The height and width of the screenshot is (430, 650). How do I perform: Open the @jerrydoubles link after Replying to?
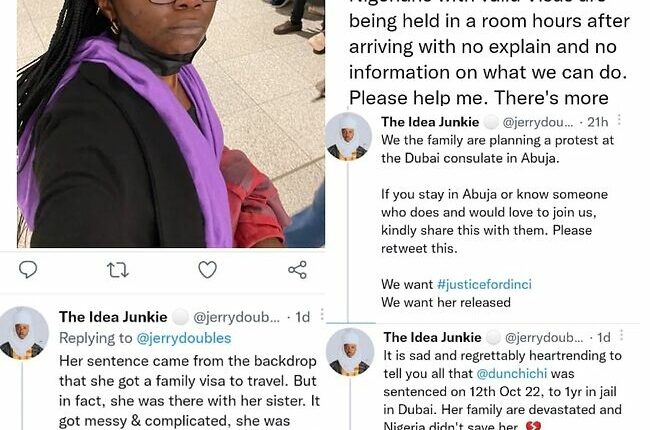pos(184,338)
